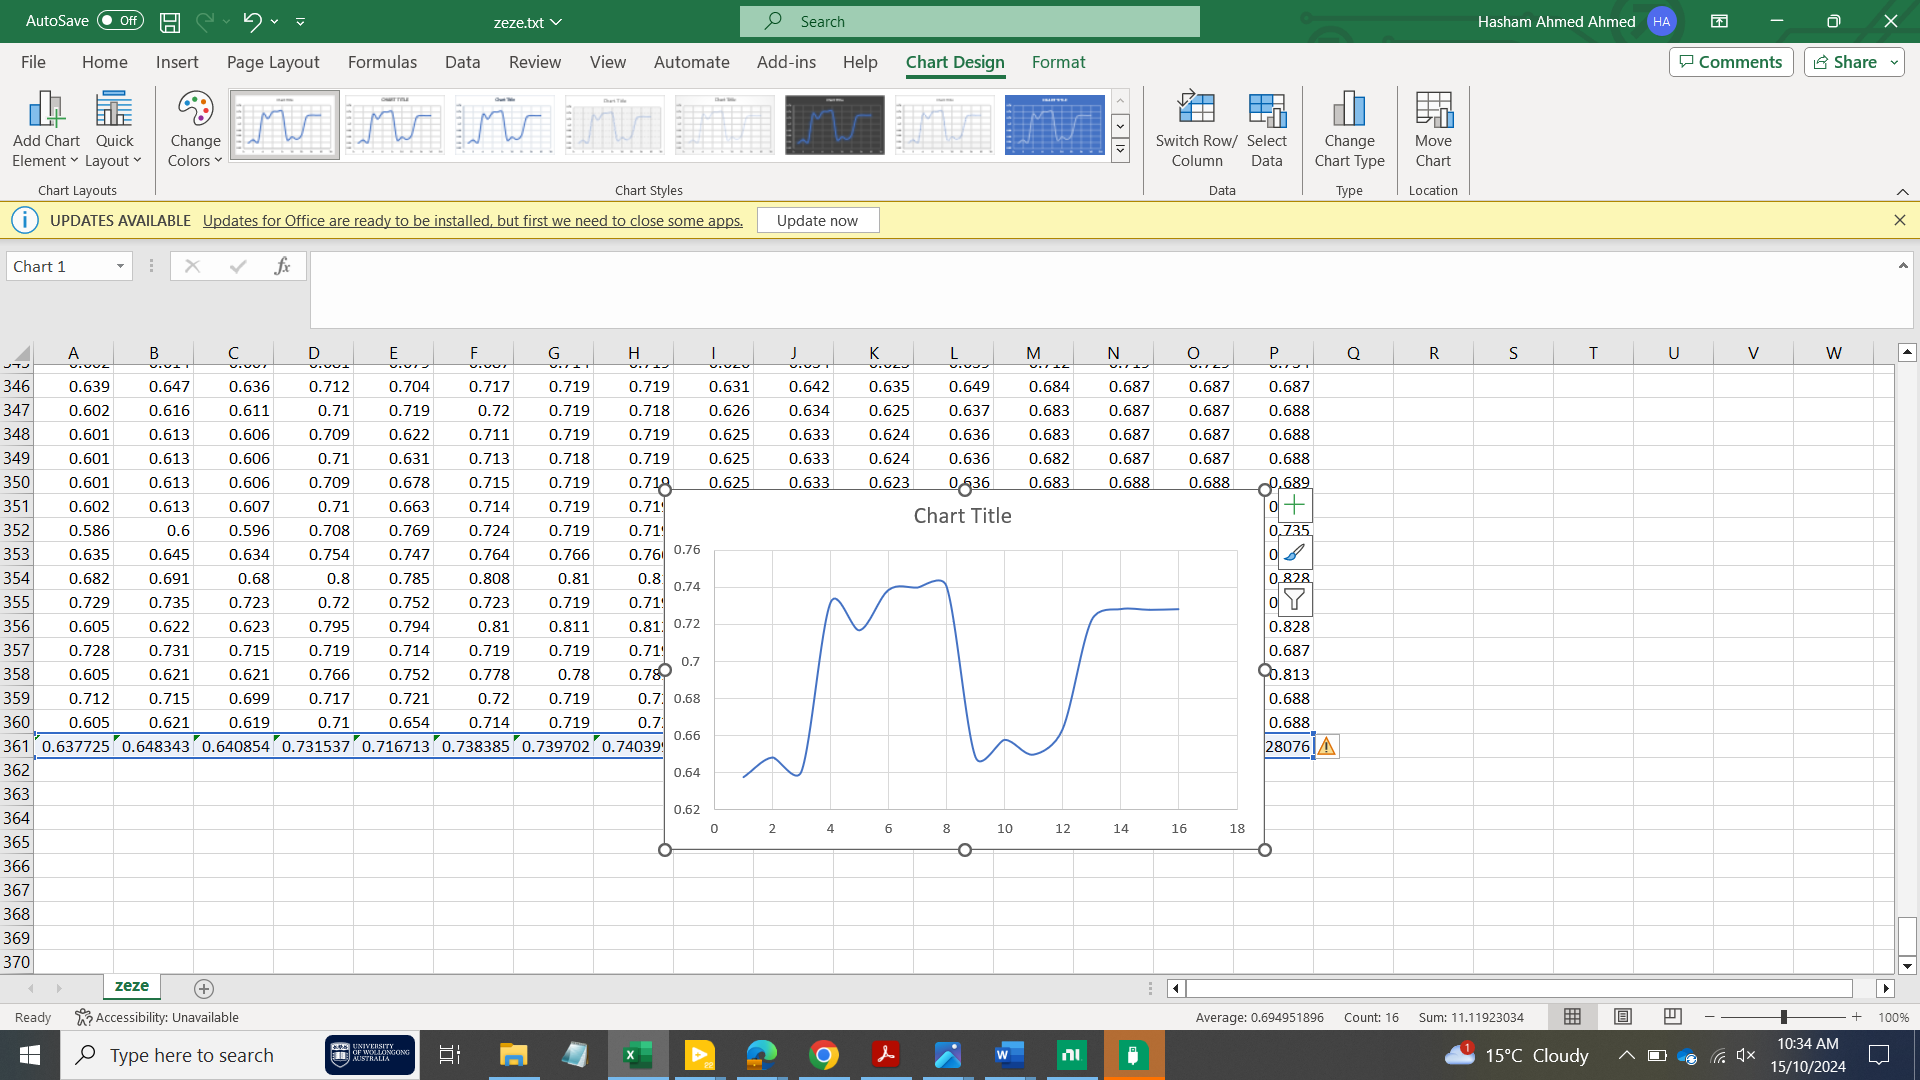Screen dimensions: 1920x1080
Task: Select the dark chart style thumbnail
Action: (834, 125)
